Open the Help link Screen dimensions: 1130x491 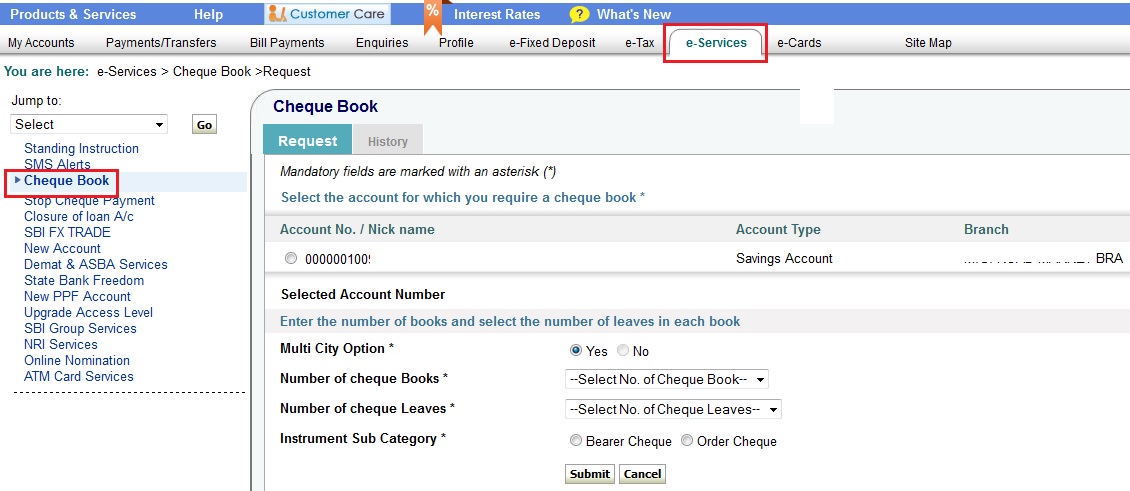(x=208, y=14)
